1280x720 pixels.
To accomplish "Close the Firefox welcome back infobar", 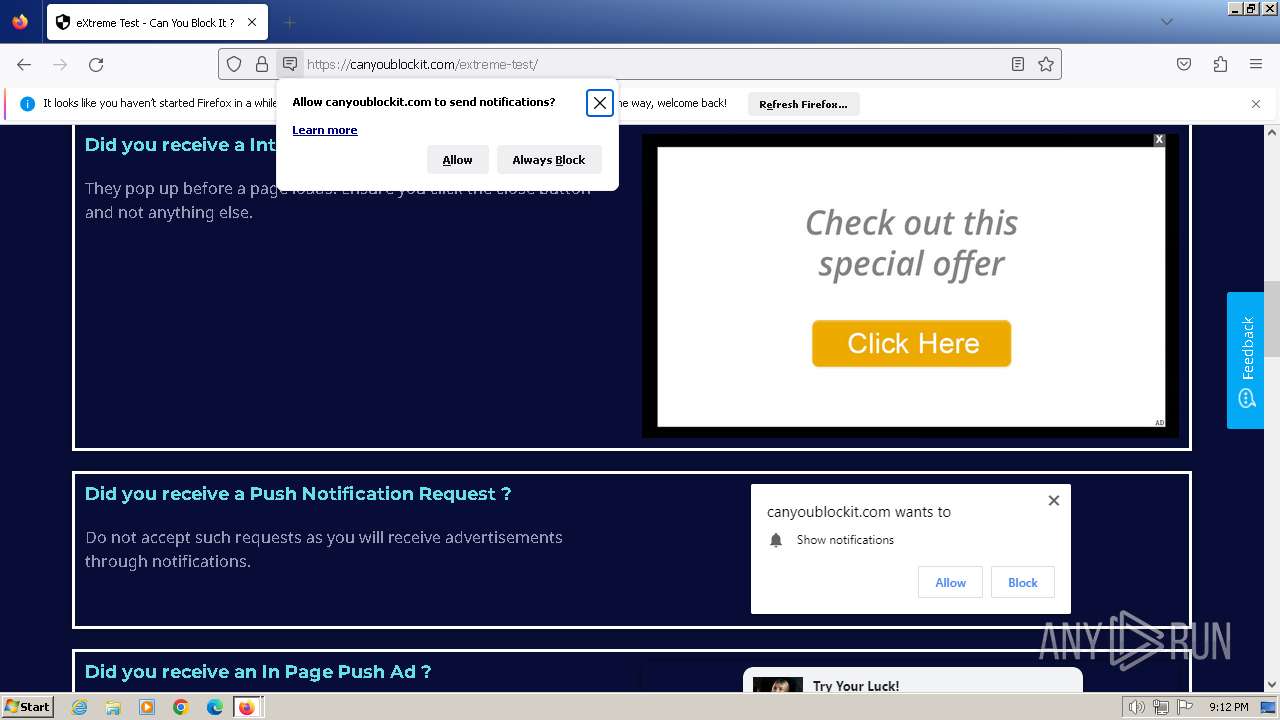I will tap(1256, 104).
